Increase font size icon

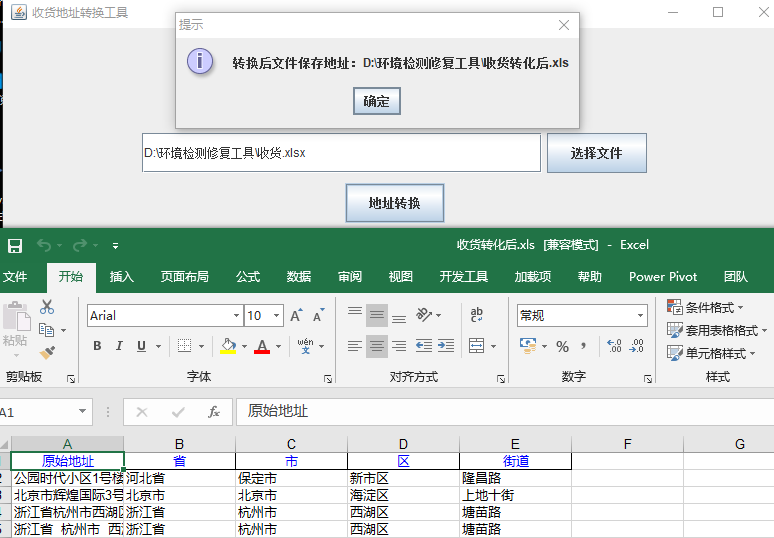click(296, 315)
